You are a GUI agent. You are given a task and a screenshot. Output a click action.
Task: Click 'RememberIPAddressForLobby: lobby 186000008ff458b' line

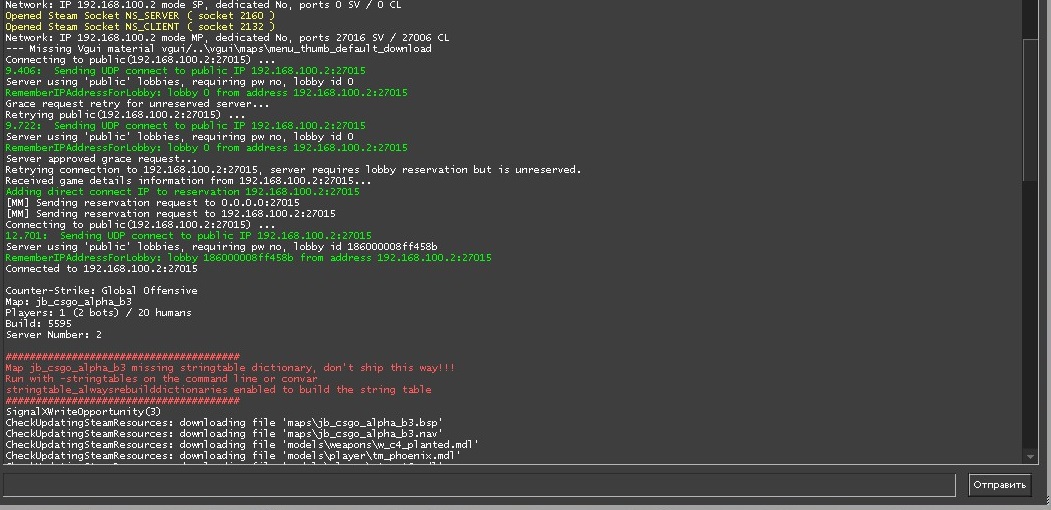(x=248, y=257)
